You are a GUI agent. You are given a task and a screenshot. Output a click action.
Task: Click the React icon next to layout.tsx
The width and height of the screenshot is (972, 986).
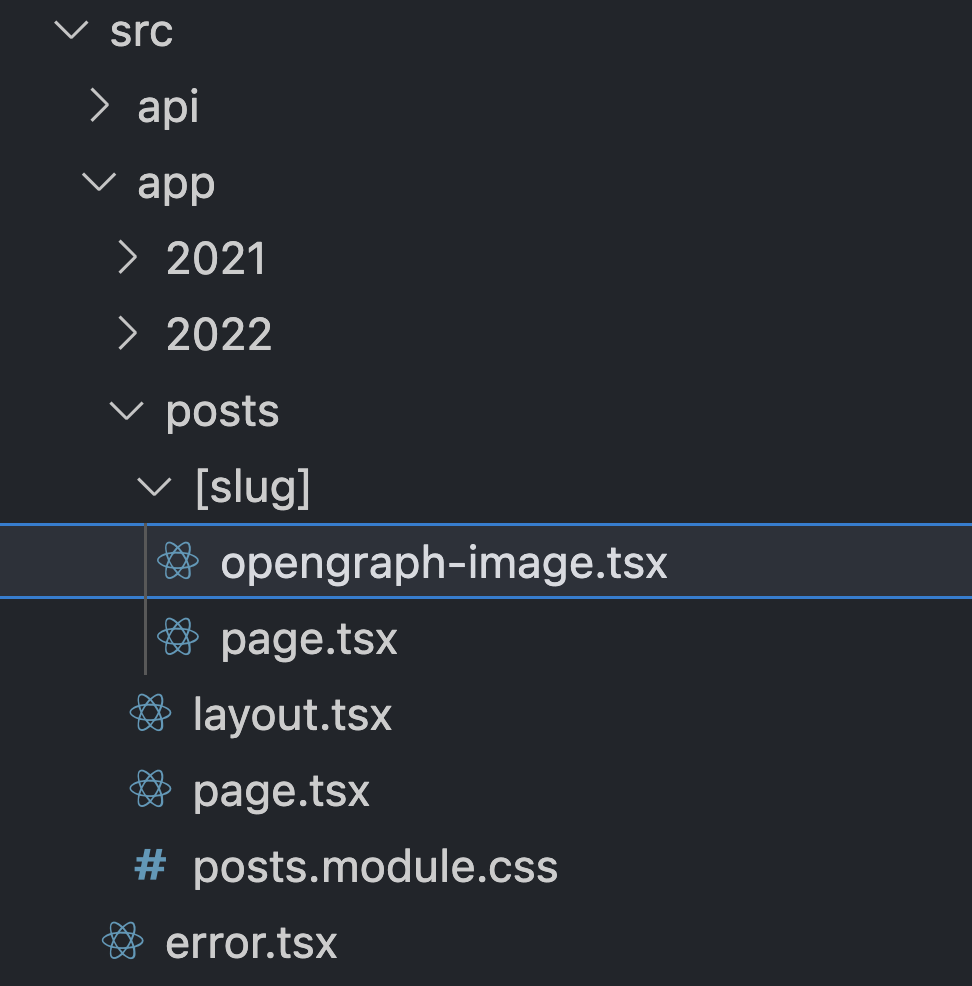coord(150,713)
